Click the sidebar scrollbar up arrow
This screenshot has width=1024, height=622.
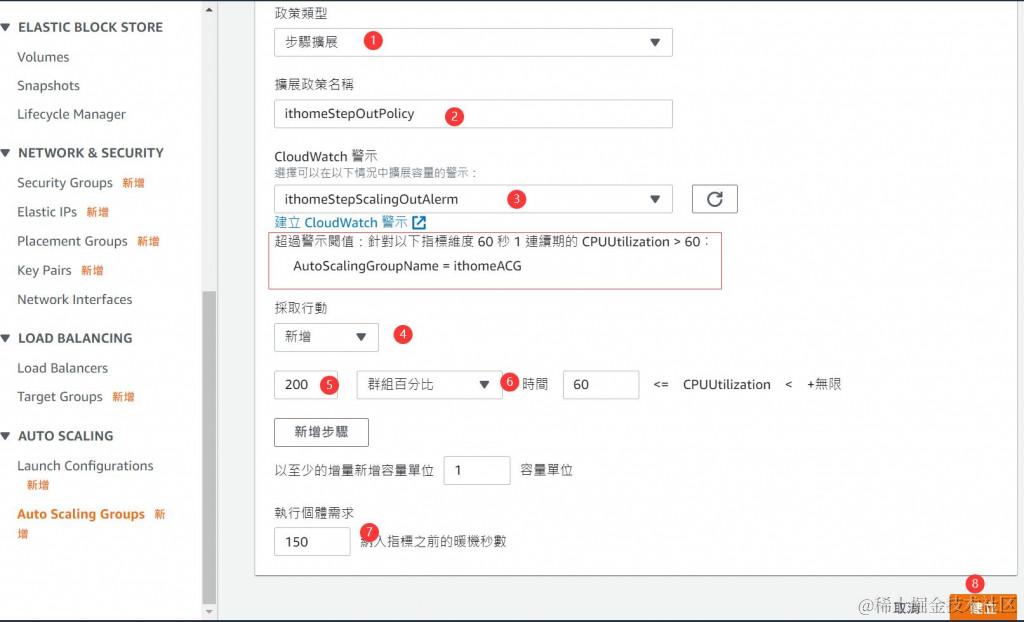point(209,10)
